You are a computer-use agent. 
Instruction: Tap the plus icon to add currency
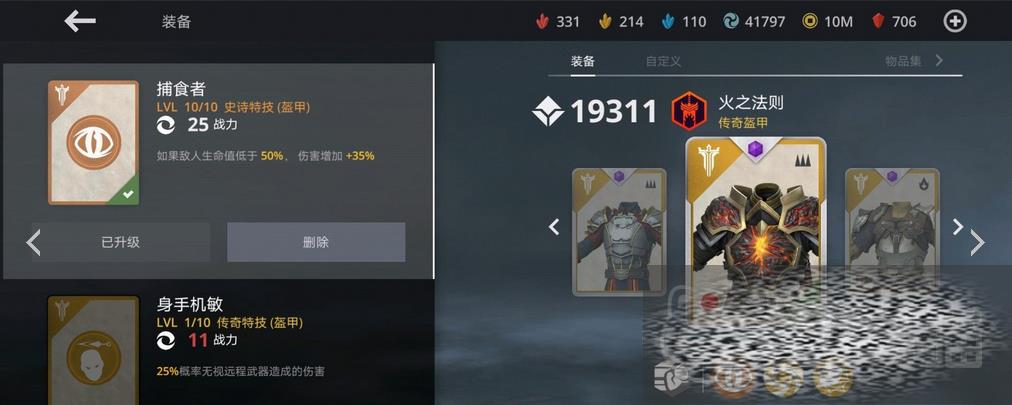(955, 21)
